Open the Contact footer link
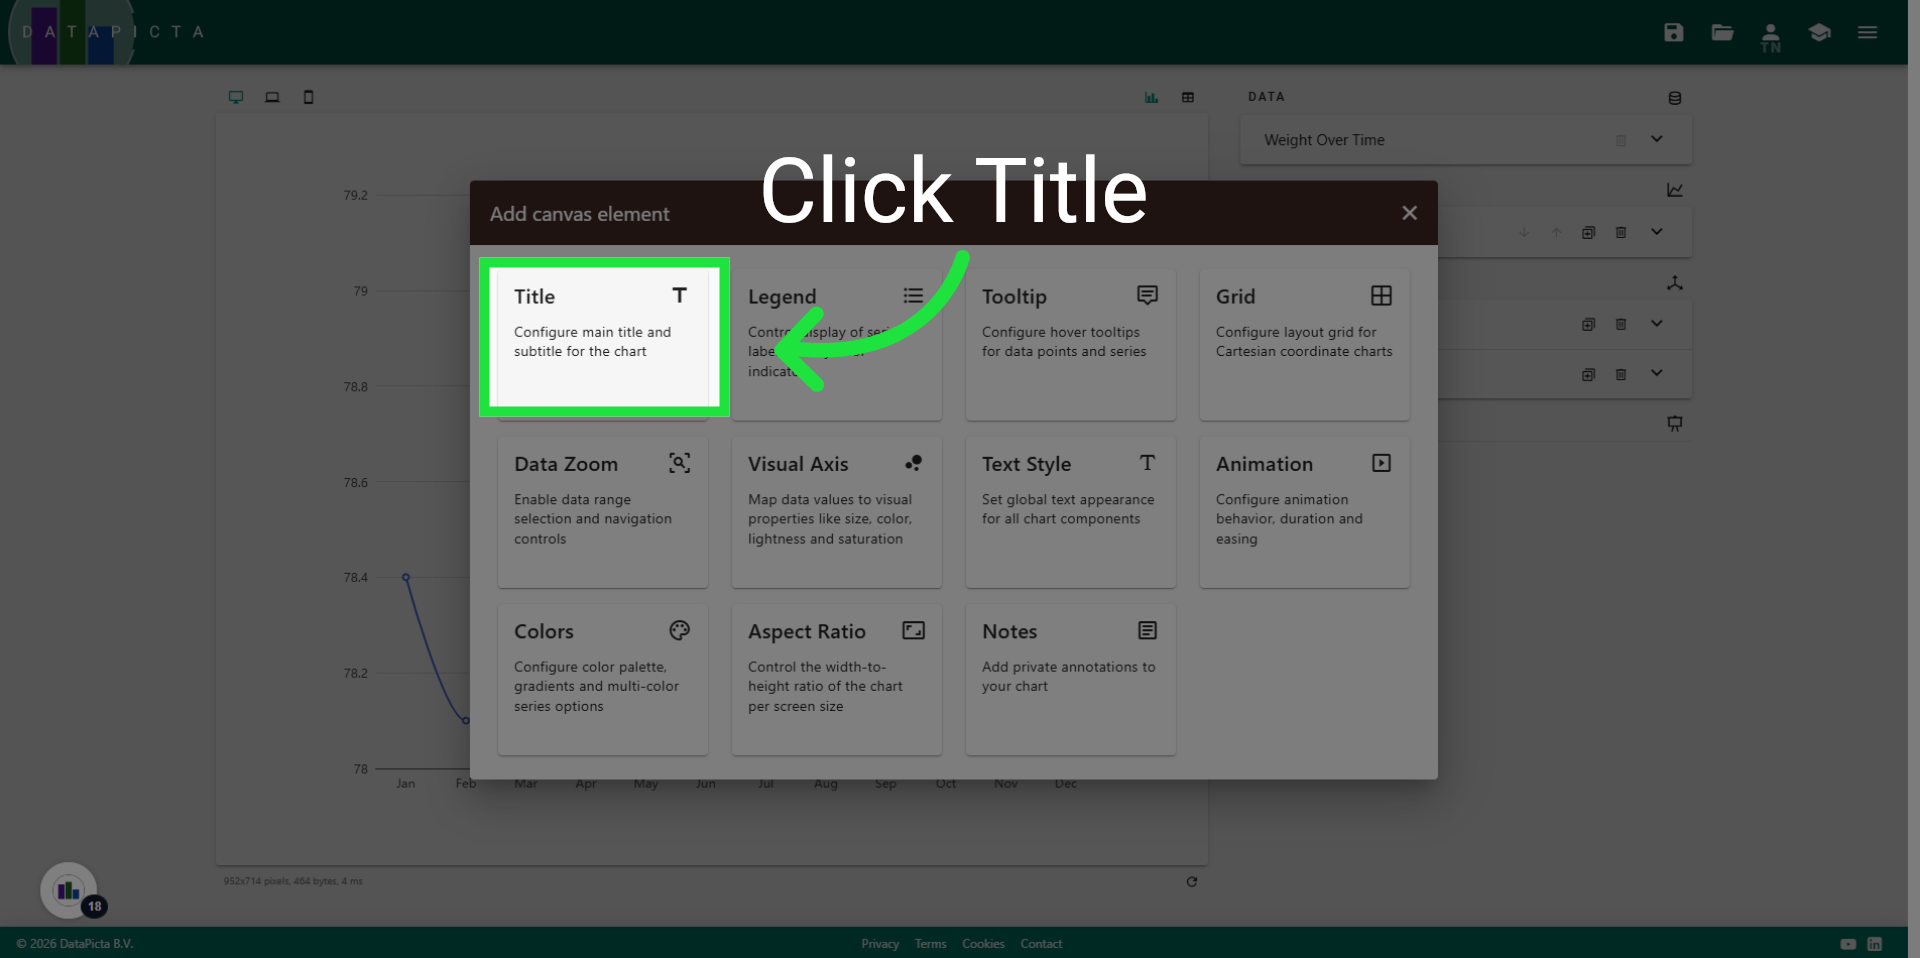This screenshot has width=1920, height=958. [x=1041, y=944]
